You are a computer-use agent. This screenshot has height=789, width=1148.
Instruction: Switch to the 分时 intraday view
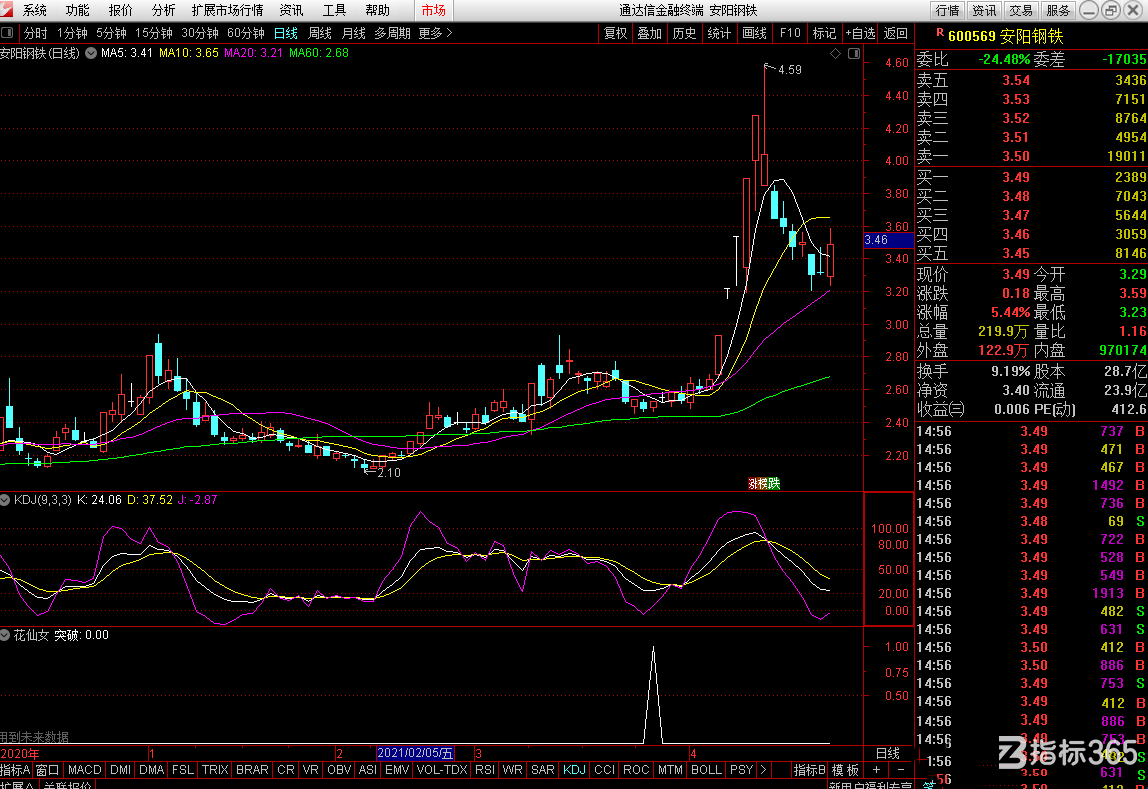click(x=35, y=33)
